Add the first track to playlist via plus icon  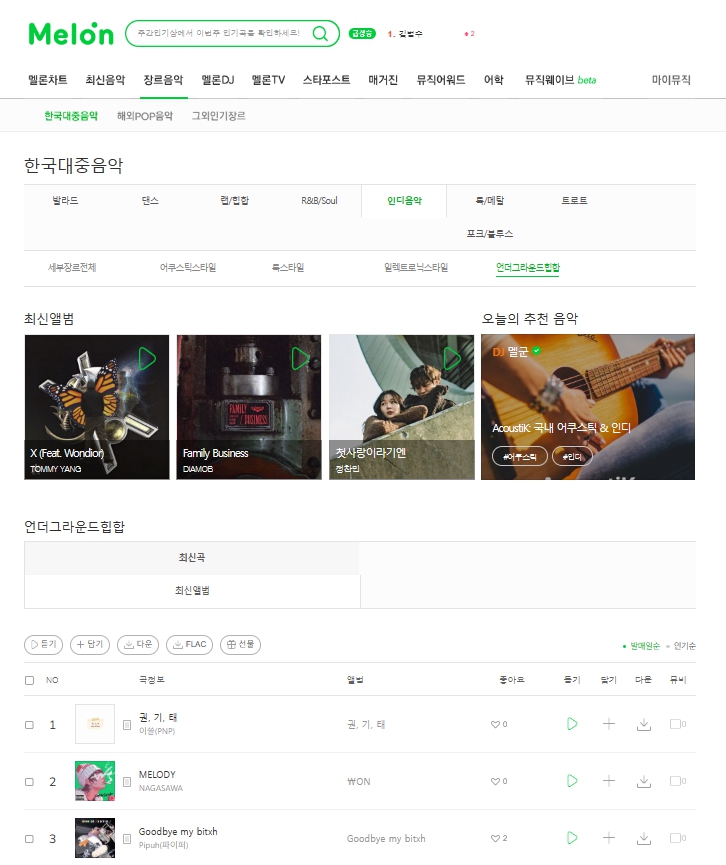click(608, 724)
